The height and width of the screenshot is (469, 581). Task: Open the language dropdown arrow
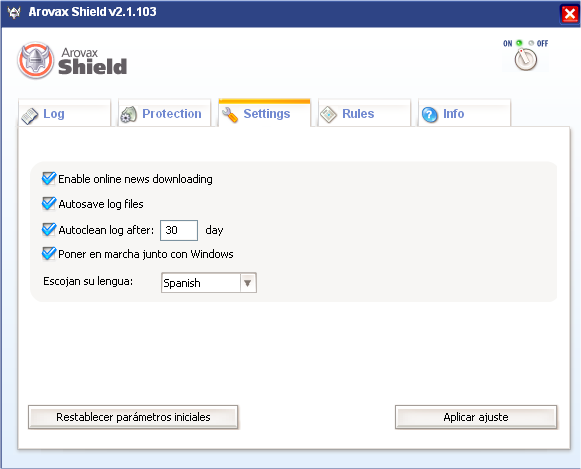(248, 283)
